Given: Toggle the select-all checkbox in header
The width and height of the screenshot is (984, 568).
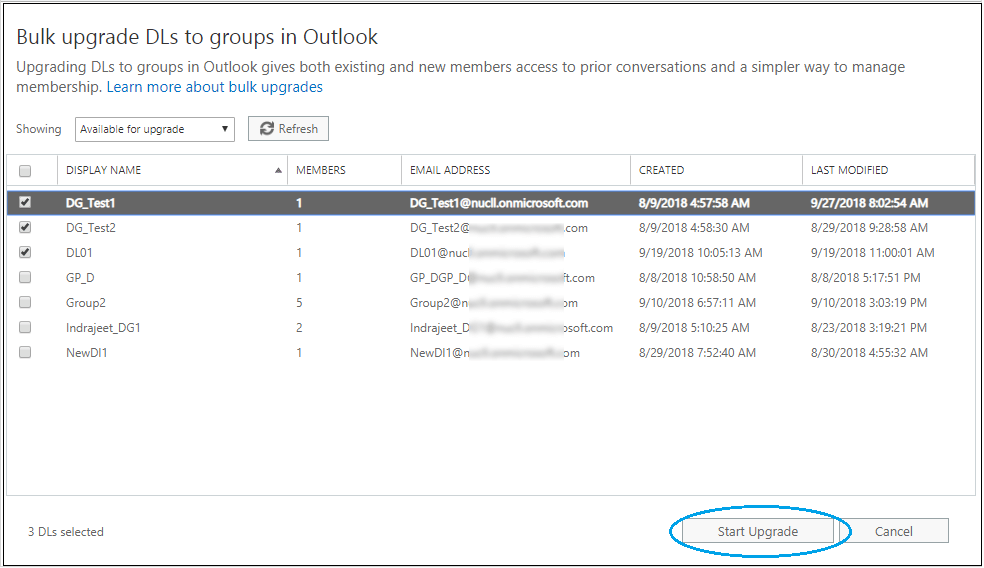Looking at the screenshot, I should (x=25, y=170).
